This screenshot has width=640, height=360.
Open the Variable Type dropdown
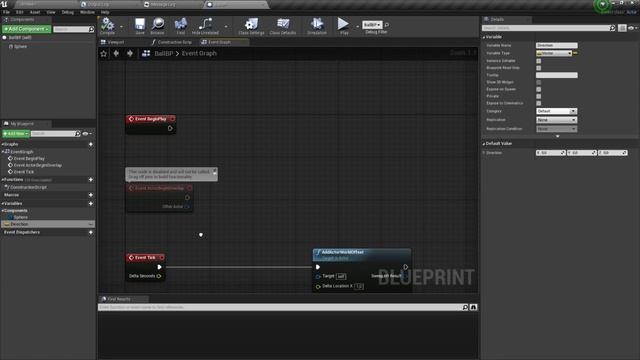click(554, 53)
